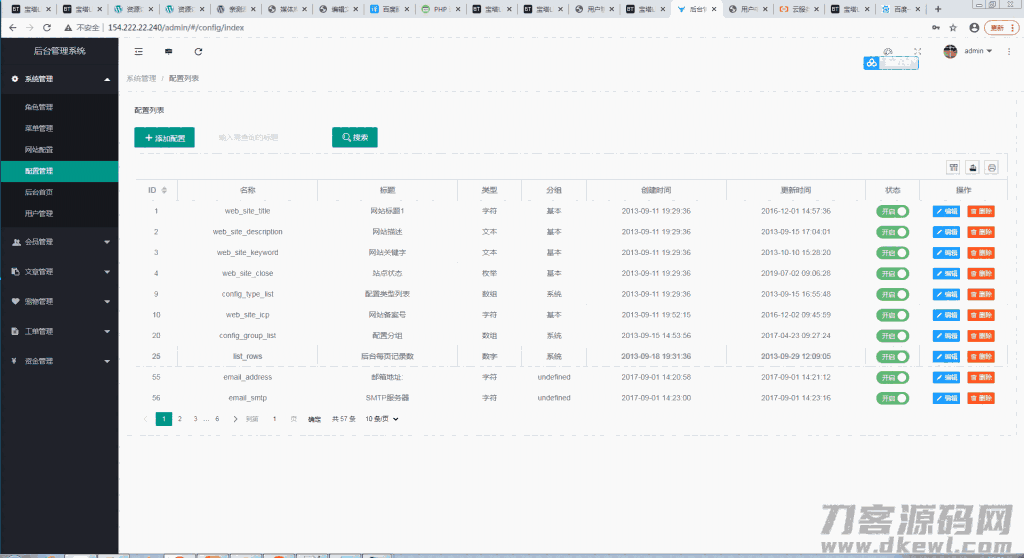Click the fullscreen icon near the admin avatar
This screenshot has width=1024, height=558.
pyautogui.click(x=918, y=51)
